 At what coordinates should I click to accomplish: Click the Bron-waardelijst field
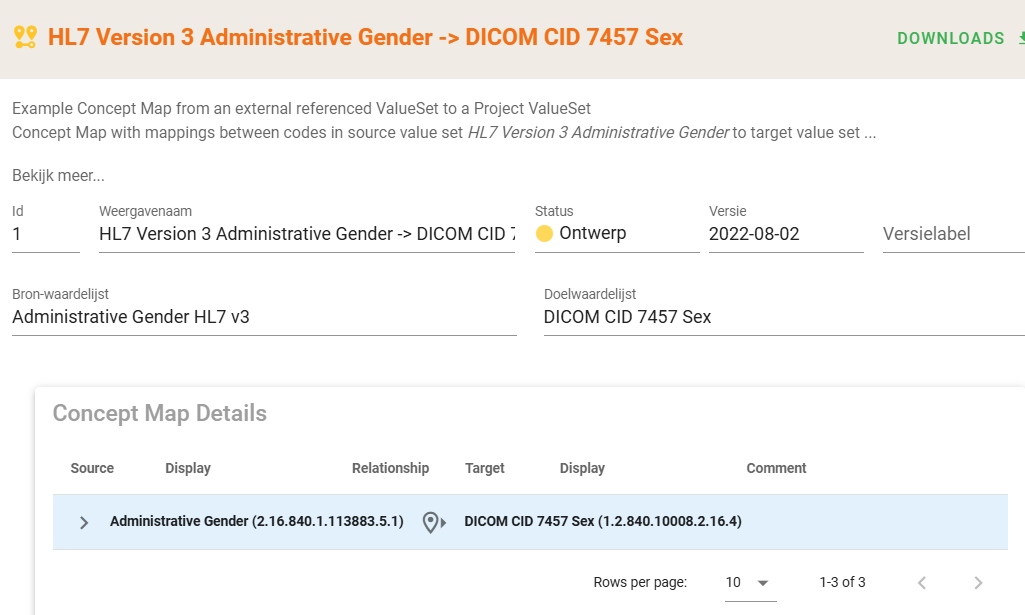(x=264, y=317)
